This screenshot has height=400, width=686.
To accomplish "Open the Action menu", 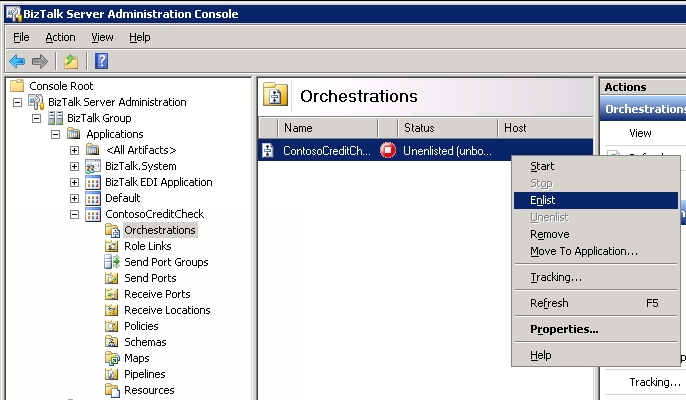I will (60, 37).
